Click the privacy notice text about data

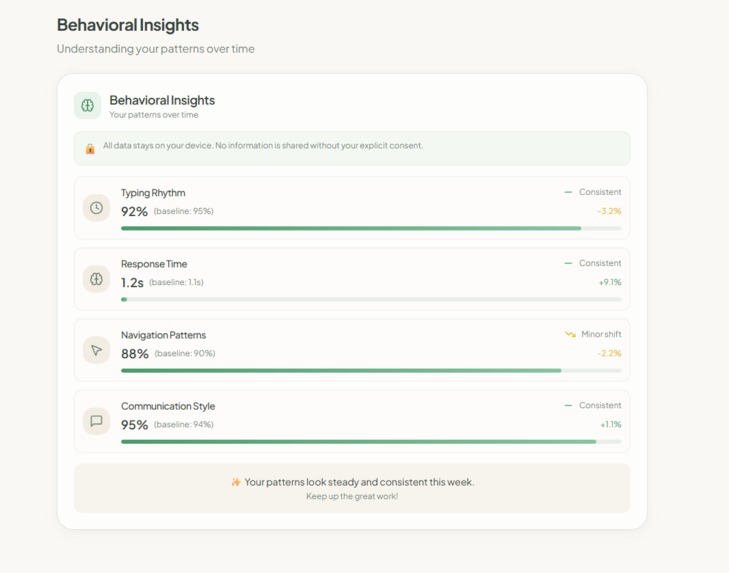[263, 146]
